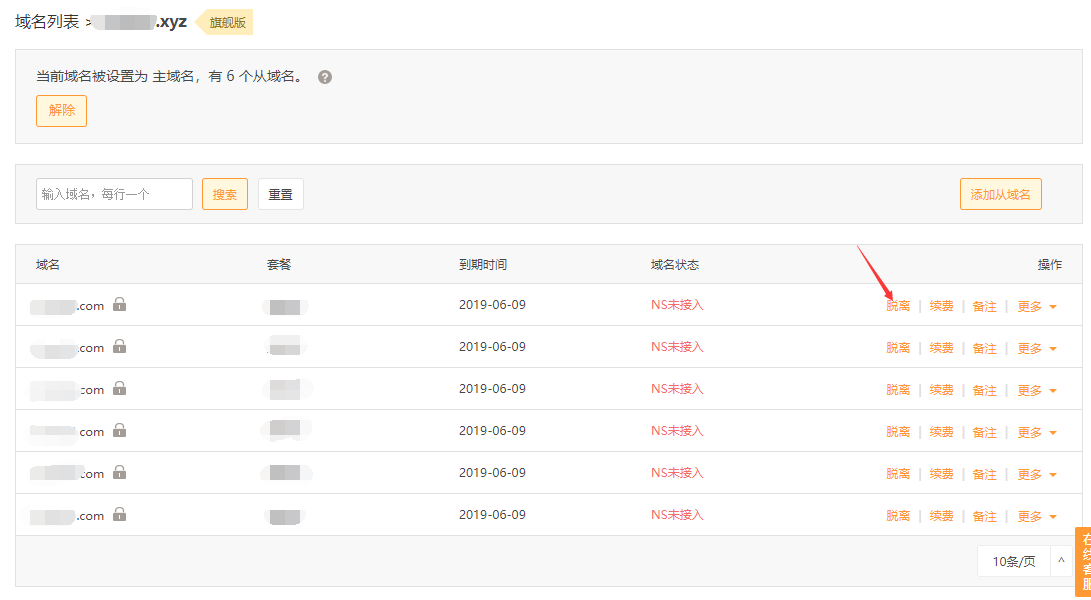
Task: Expand 更多 dropdown in fourth row
Action: click(1037, 432)
